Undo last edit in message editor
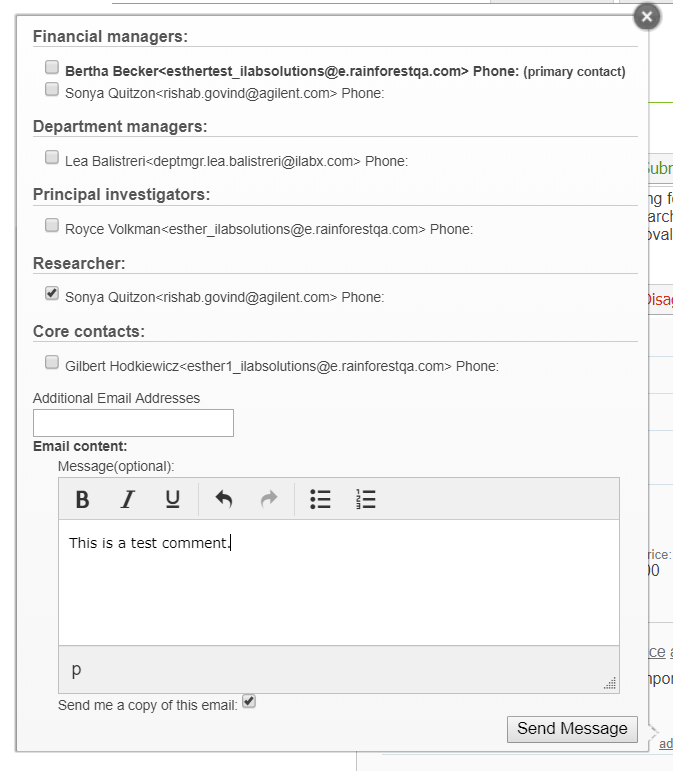The image size is (673, 771). [224, 499]
